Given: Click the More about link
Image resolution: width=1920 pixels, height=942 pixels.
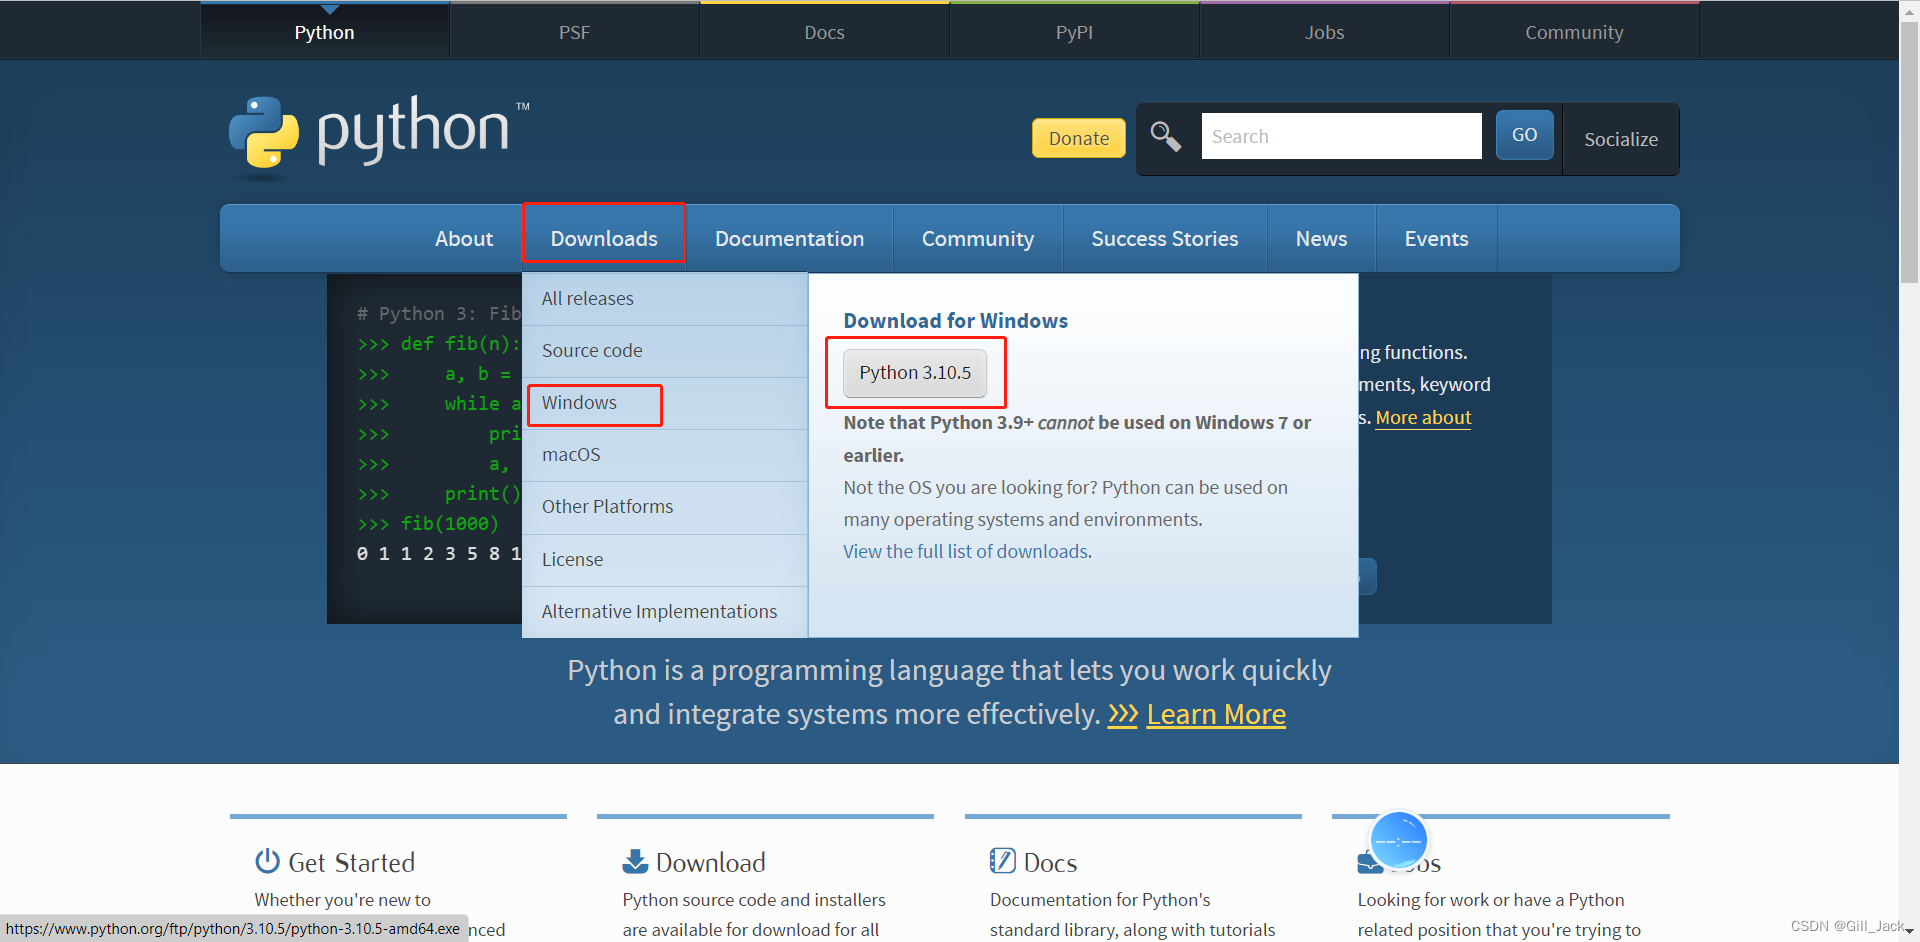Looking at the screenshot, I should [x=1423, y=418].
